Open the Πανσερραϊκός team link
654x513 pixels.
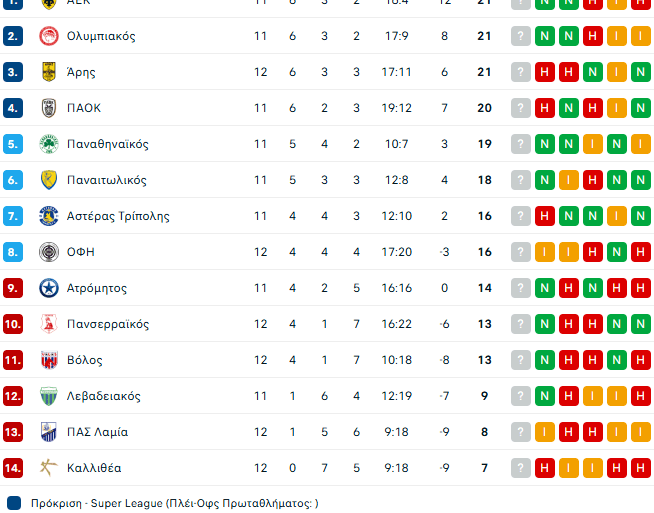tap(108, 324)
